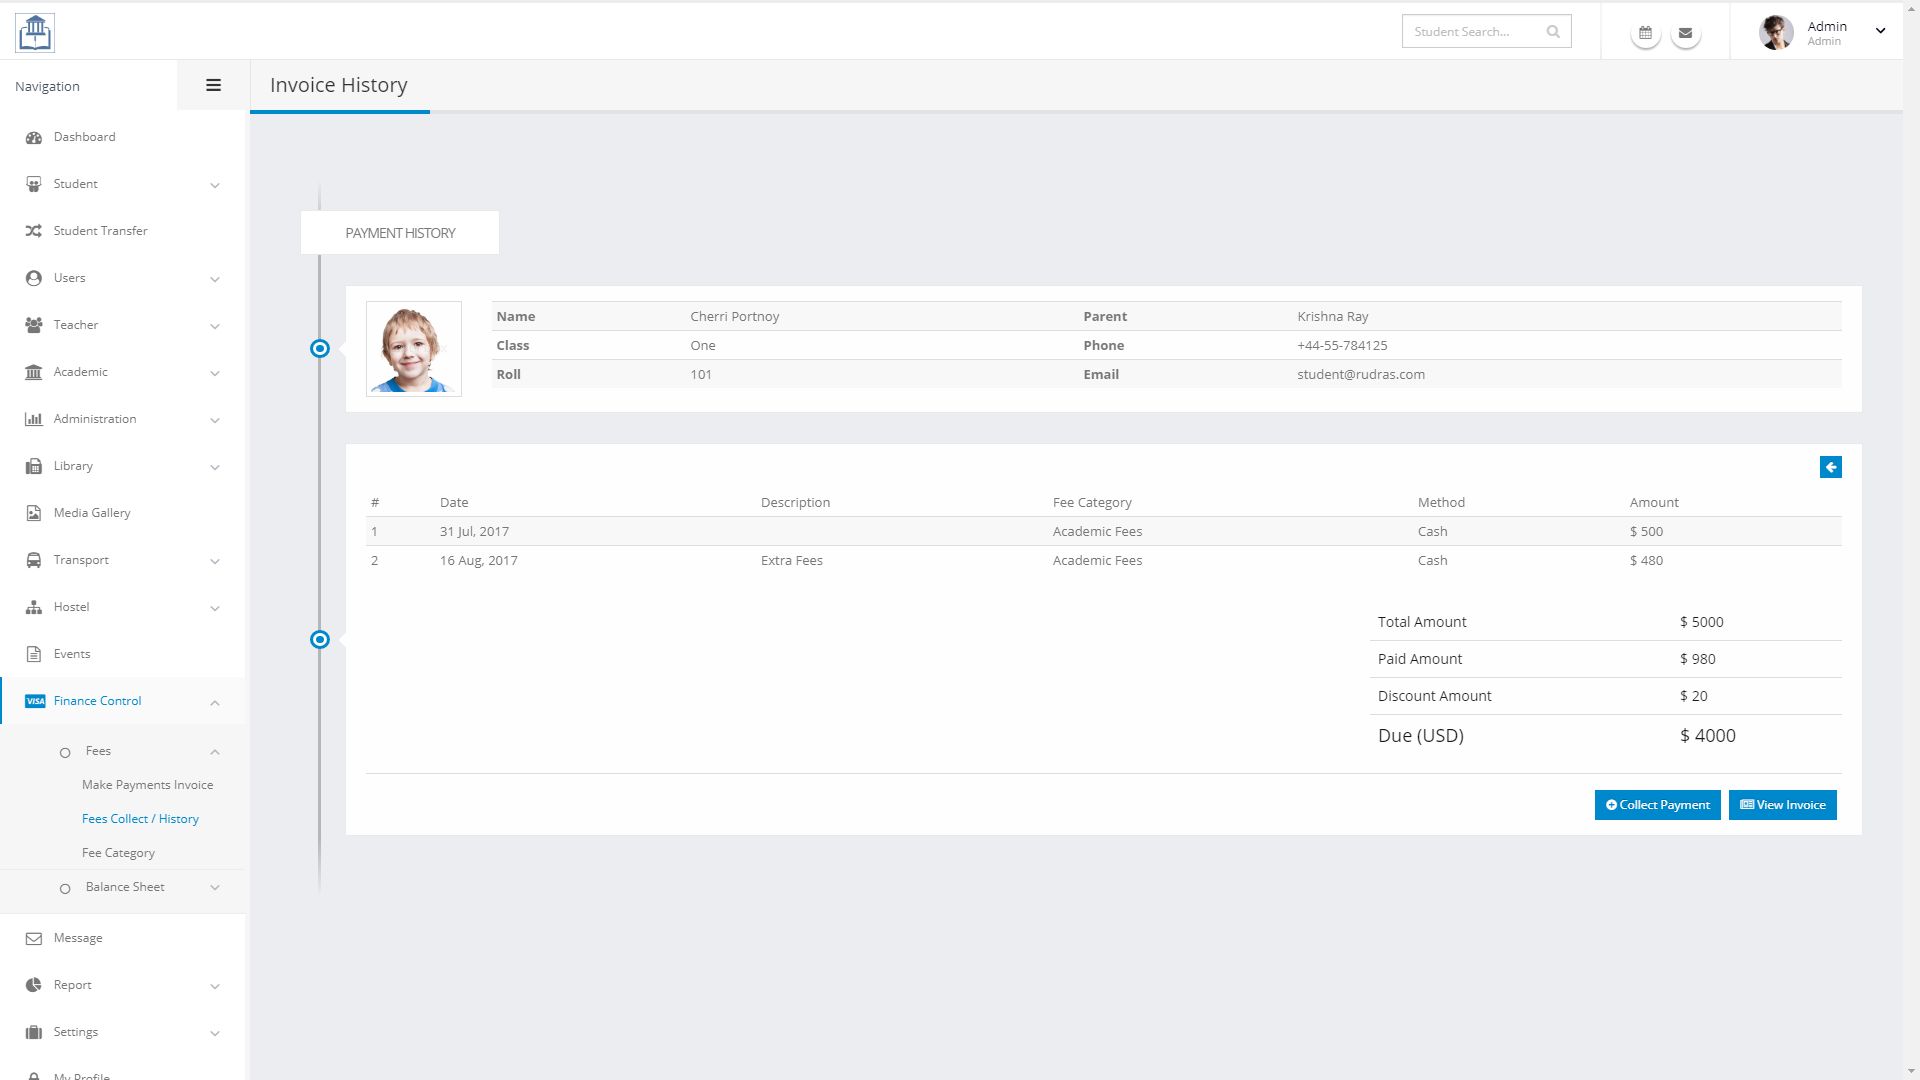Screen dimensions: 1920x1080
Task: Select Make Payments Invoice menu item
Action: click(x=147, y=785)
